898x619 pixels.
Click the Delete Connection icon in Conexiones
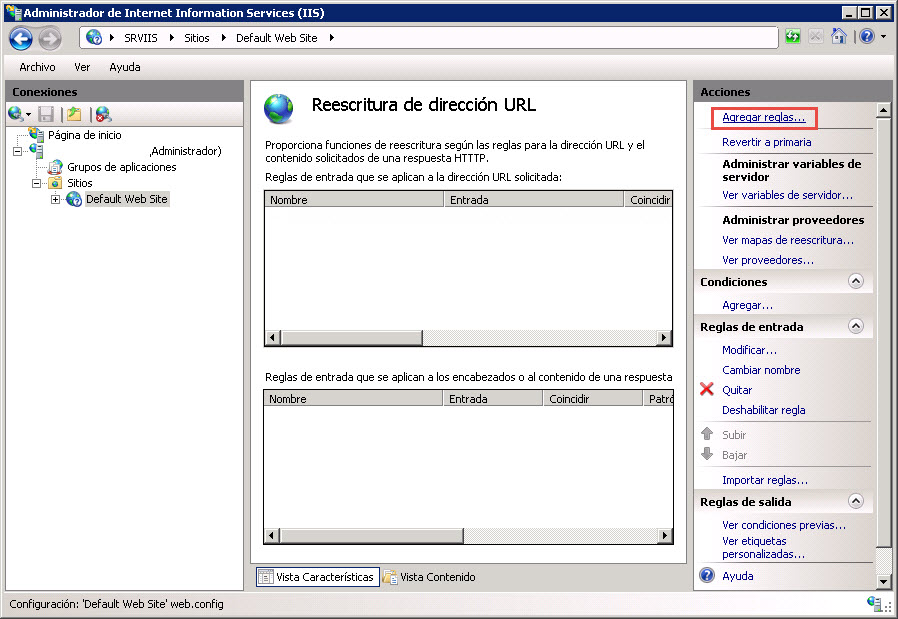(104, 114)
